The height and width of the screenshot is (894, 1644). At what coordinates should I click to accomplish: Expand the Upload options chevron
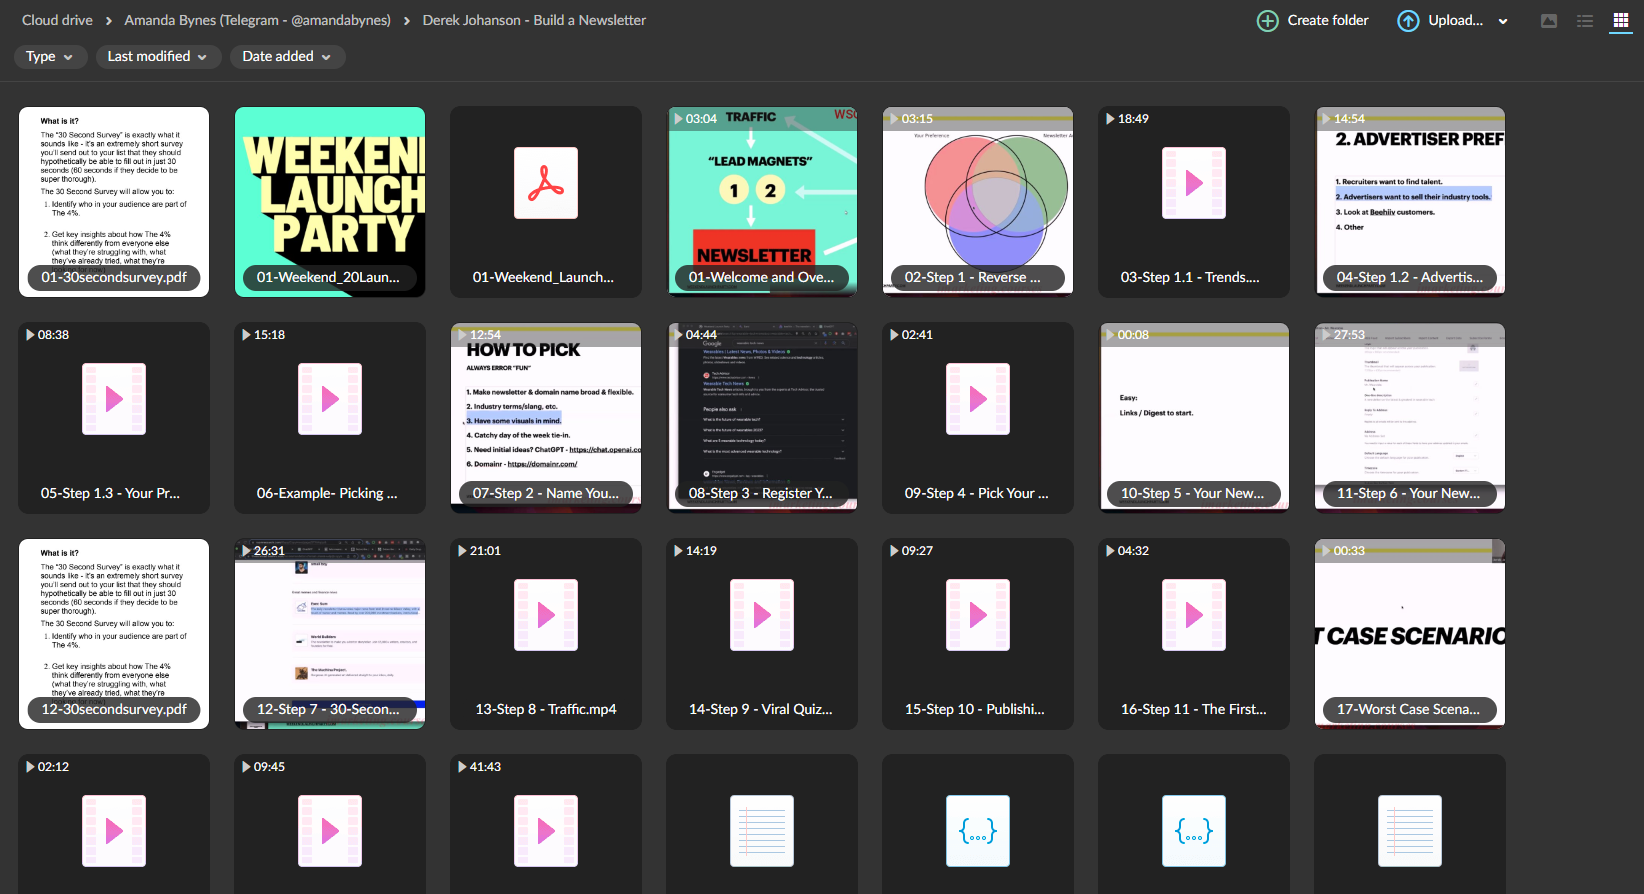tap(1503, 21)
